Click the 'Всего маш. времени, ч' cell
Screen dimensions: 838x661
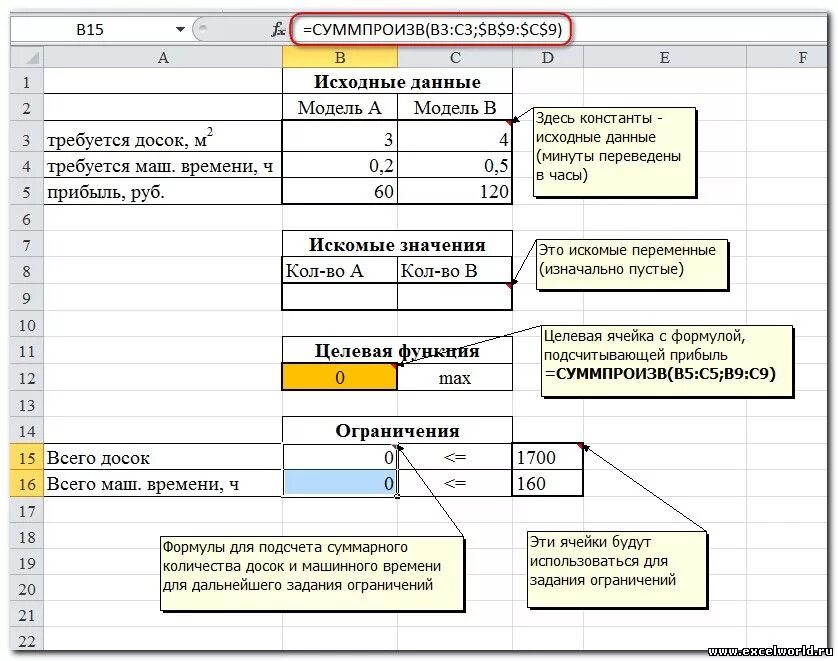[x=163, y=484]
